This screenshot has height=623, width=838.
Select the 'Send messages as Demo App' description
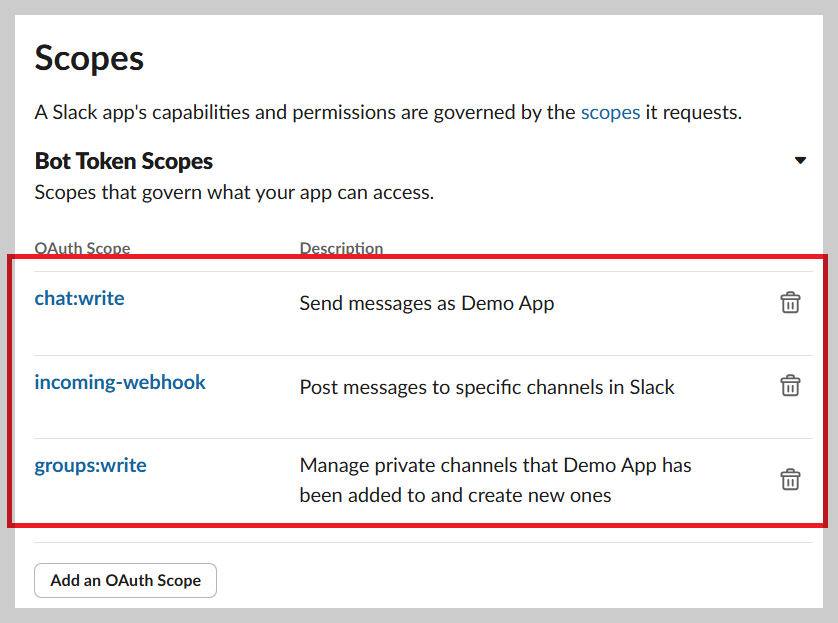coord(427,303)
